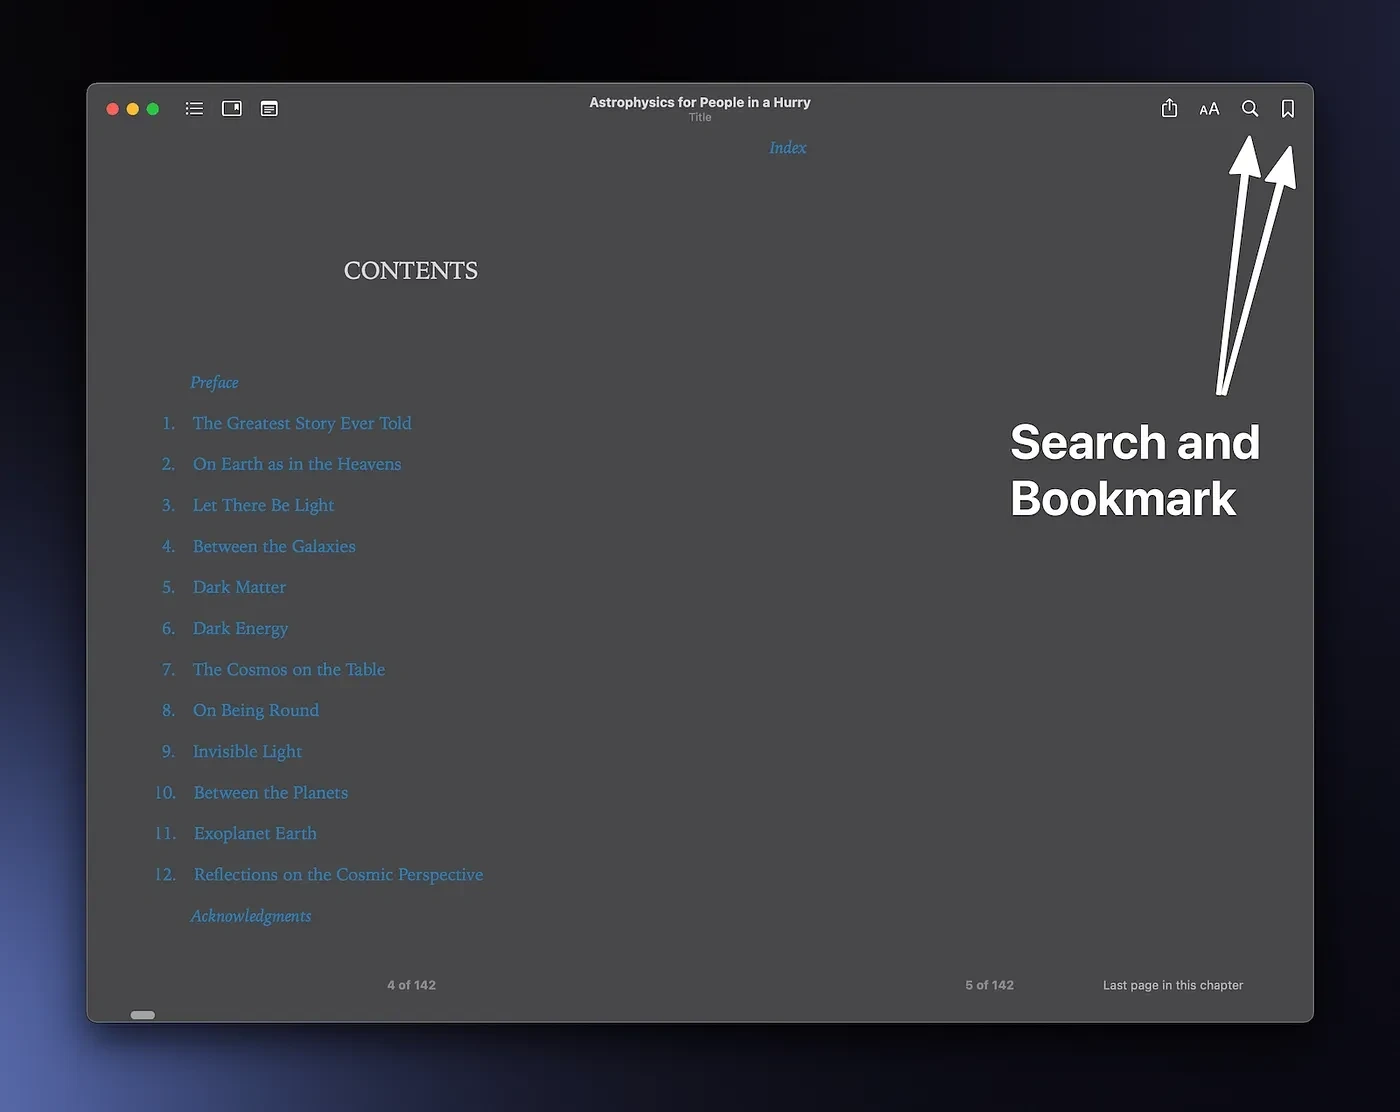
Task: Open Between the Galaxies chapter
Action: [x=274, y=546]
